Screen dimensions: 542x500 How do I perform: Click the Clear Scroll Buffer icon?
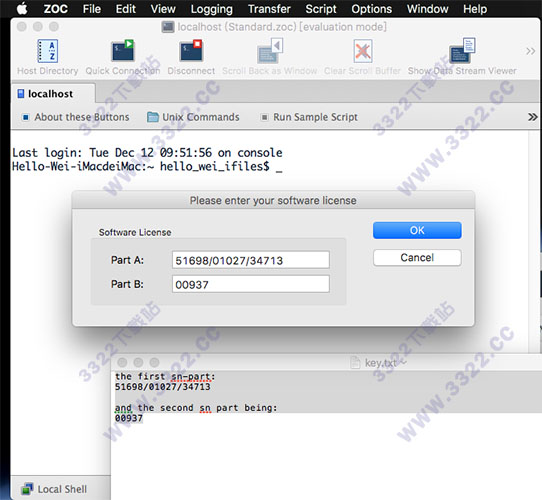click(363, 51)
